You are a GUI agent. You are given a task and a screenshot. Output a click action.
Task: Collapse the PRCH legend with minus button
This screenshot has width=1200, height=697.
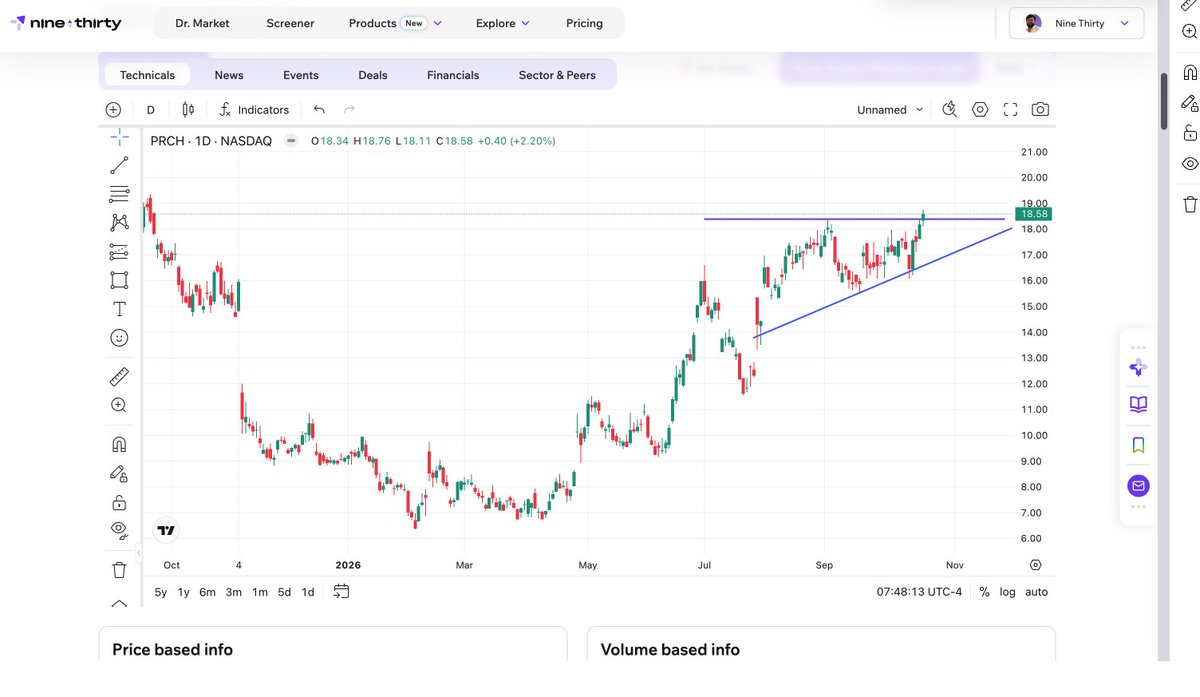click(291, 141)
